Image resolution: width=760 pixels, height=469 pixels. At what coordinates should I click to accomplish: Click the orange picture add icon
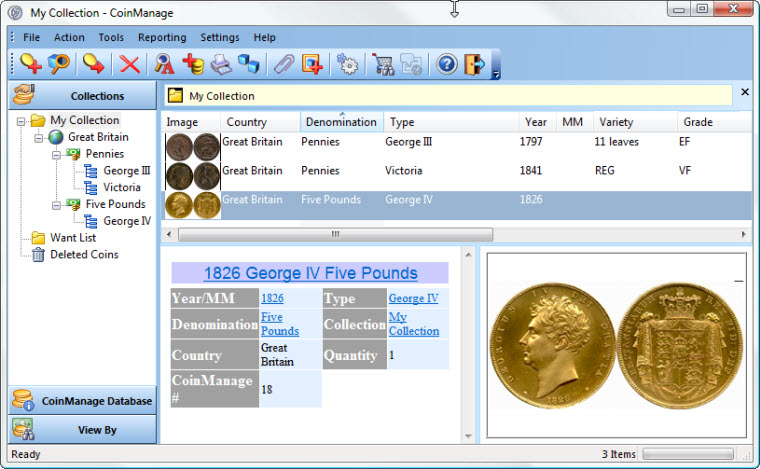click(x=312, y=64)
